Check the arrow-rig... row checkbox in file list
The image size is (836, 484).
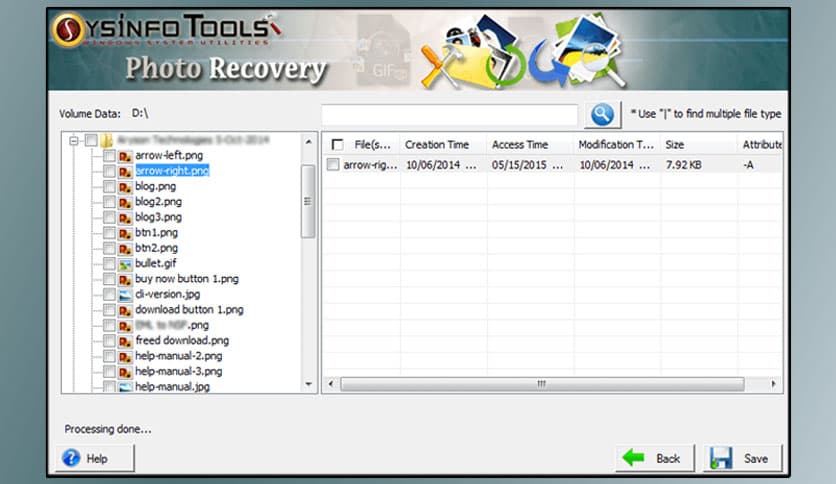tap(333, 165)
